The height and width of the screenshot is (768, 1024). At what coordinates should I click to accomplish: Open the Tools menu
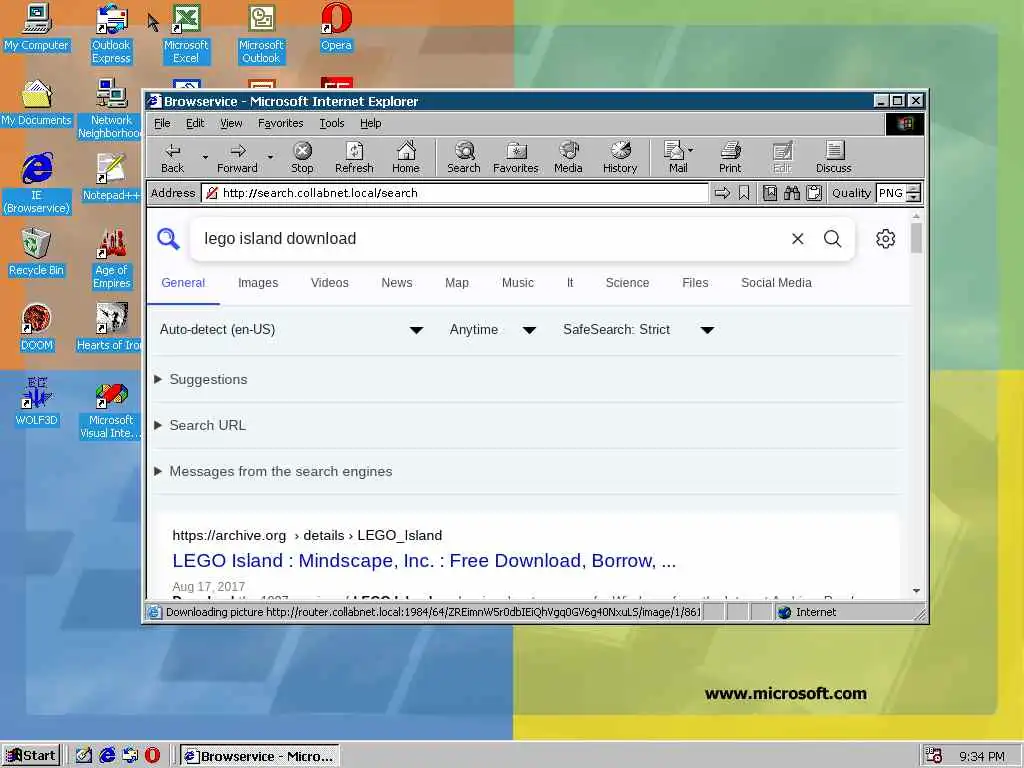332,123
